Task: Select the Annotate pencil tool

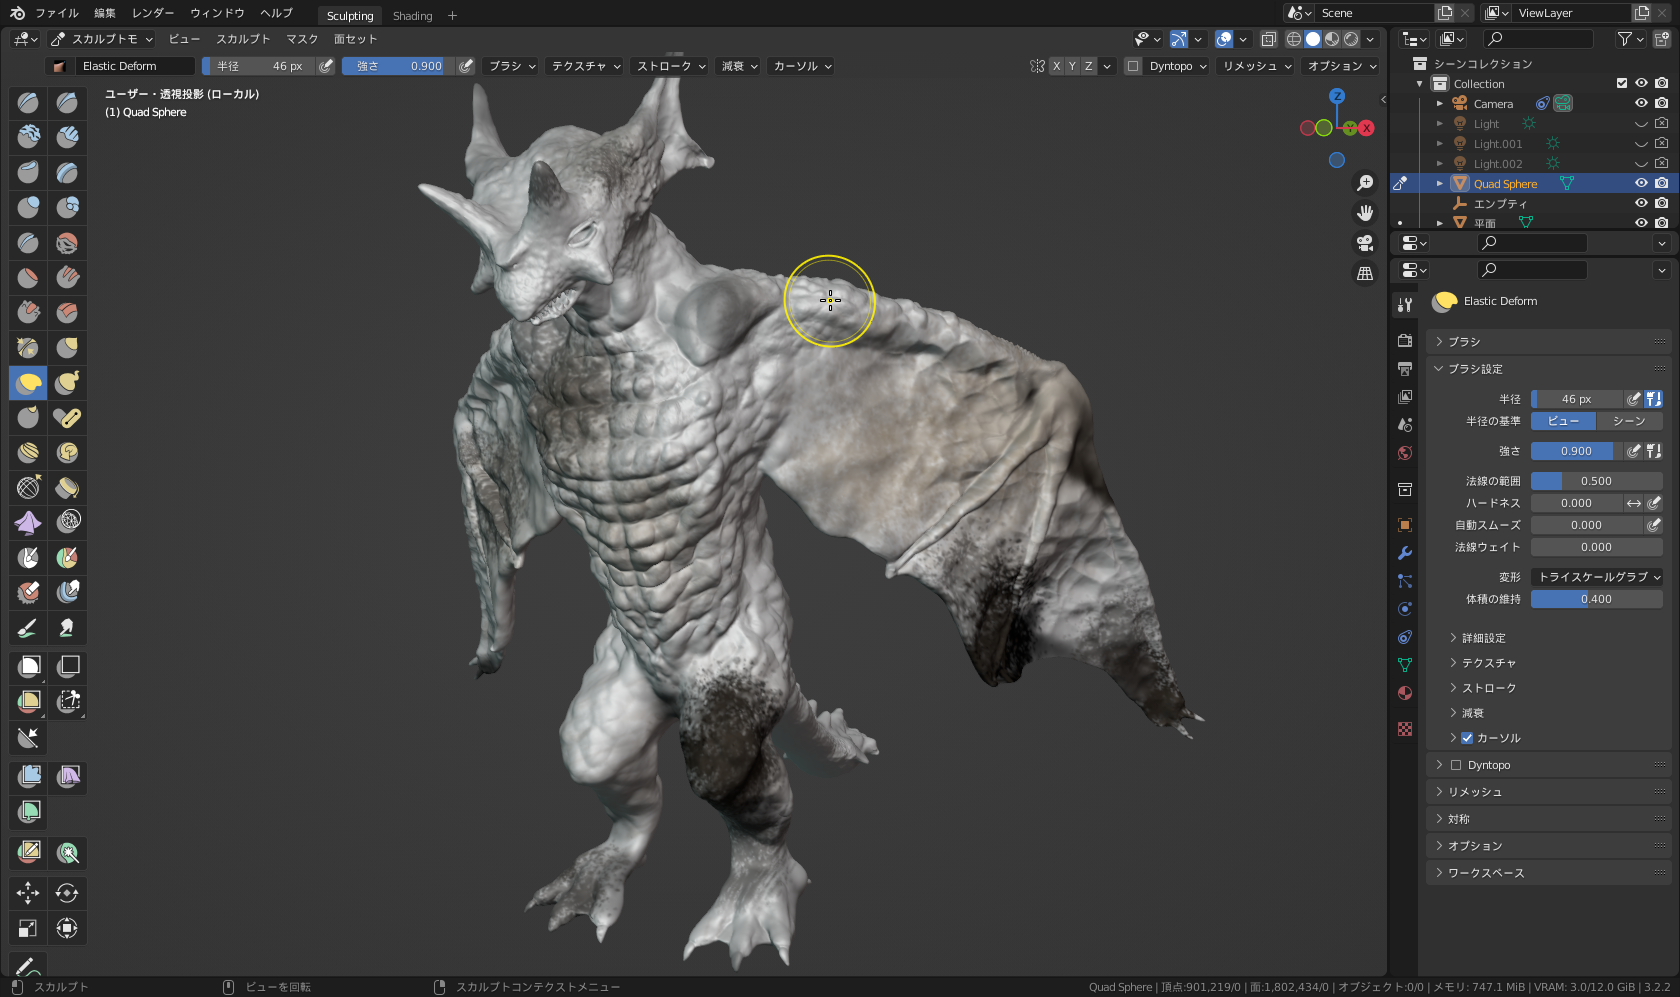Action: tap(28, 966)
